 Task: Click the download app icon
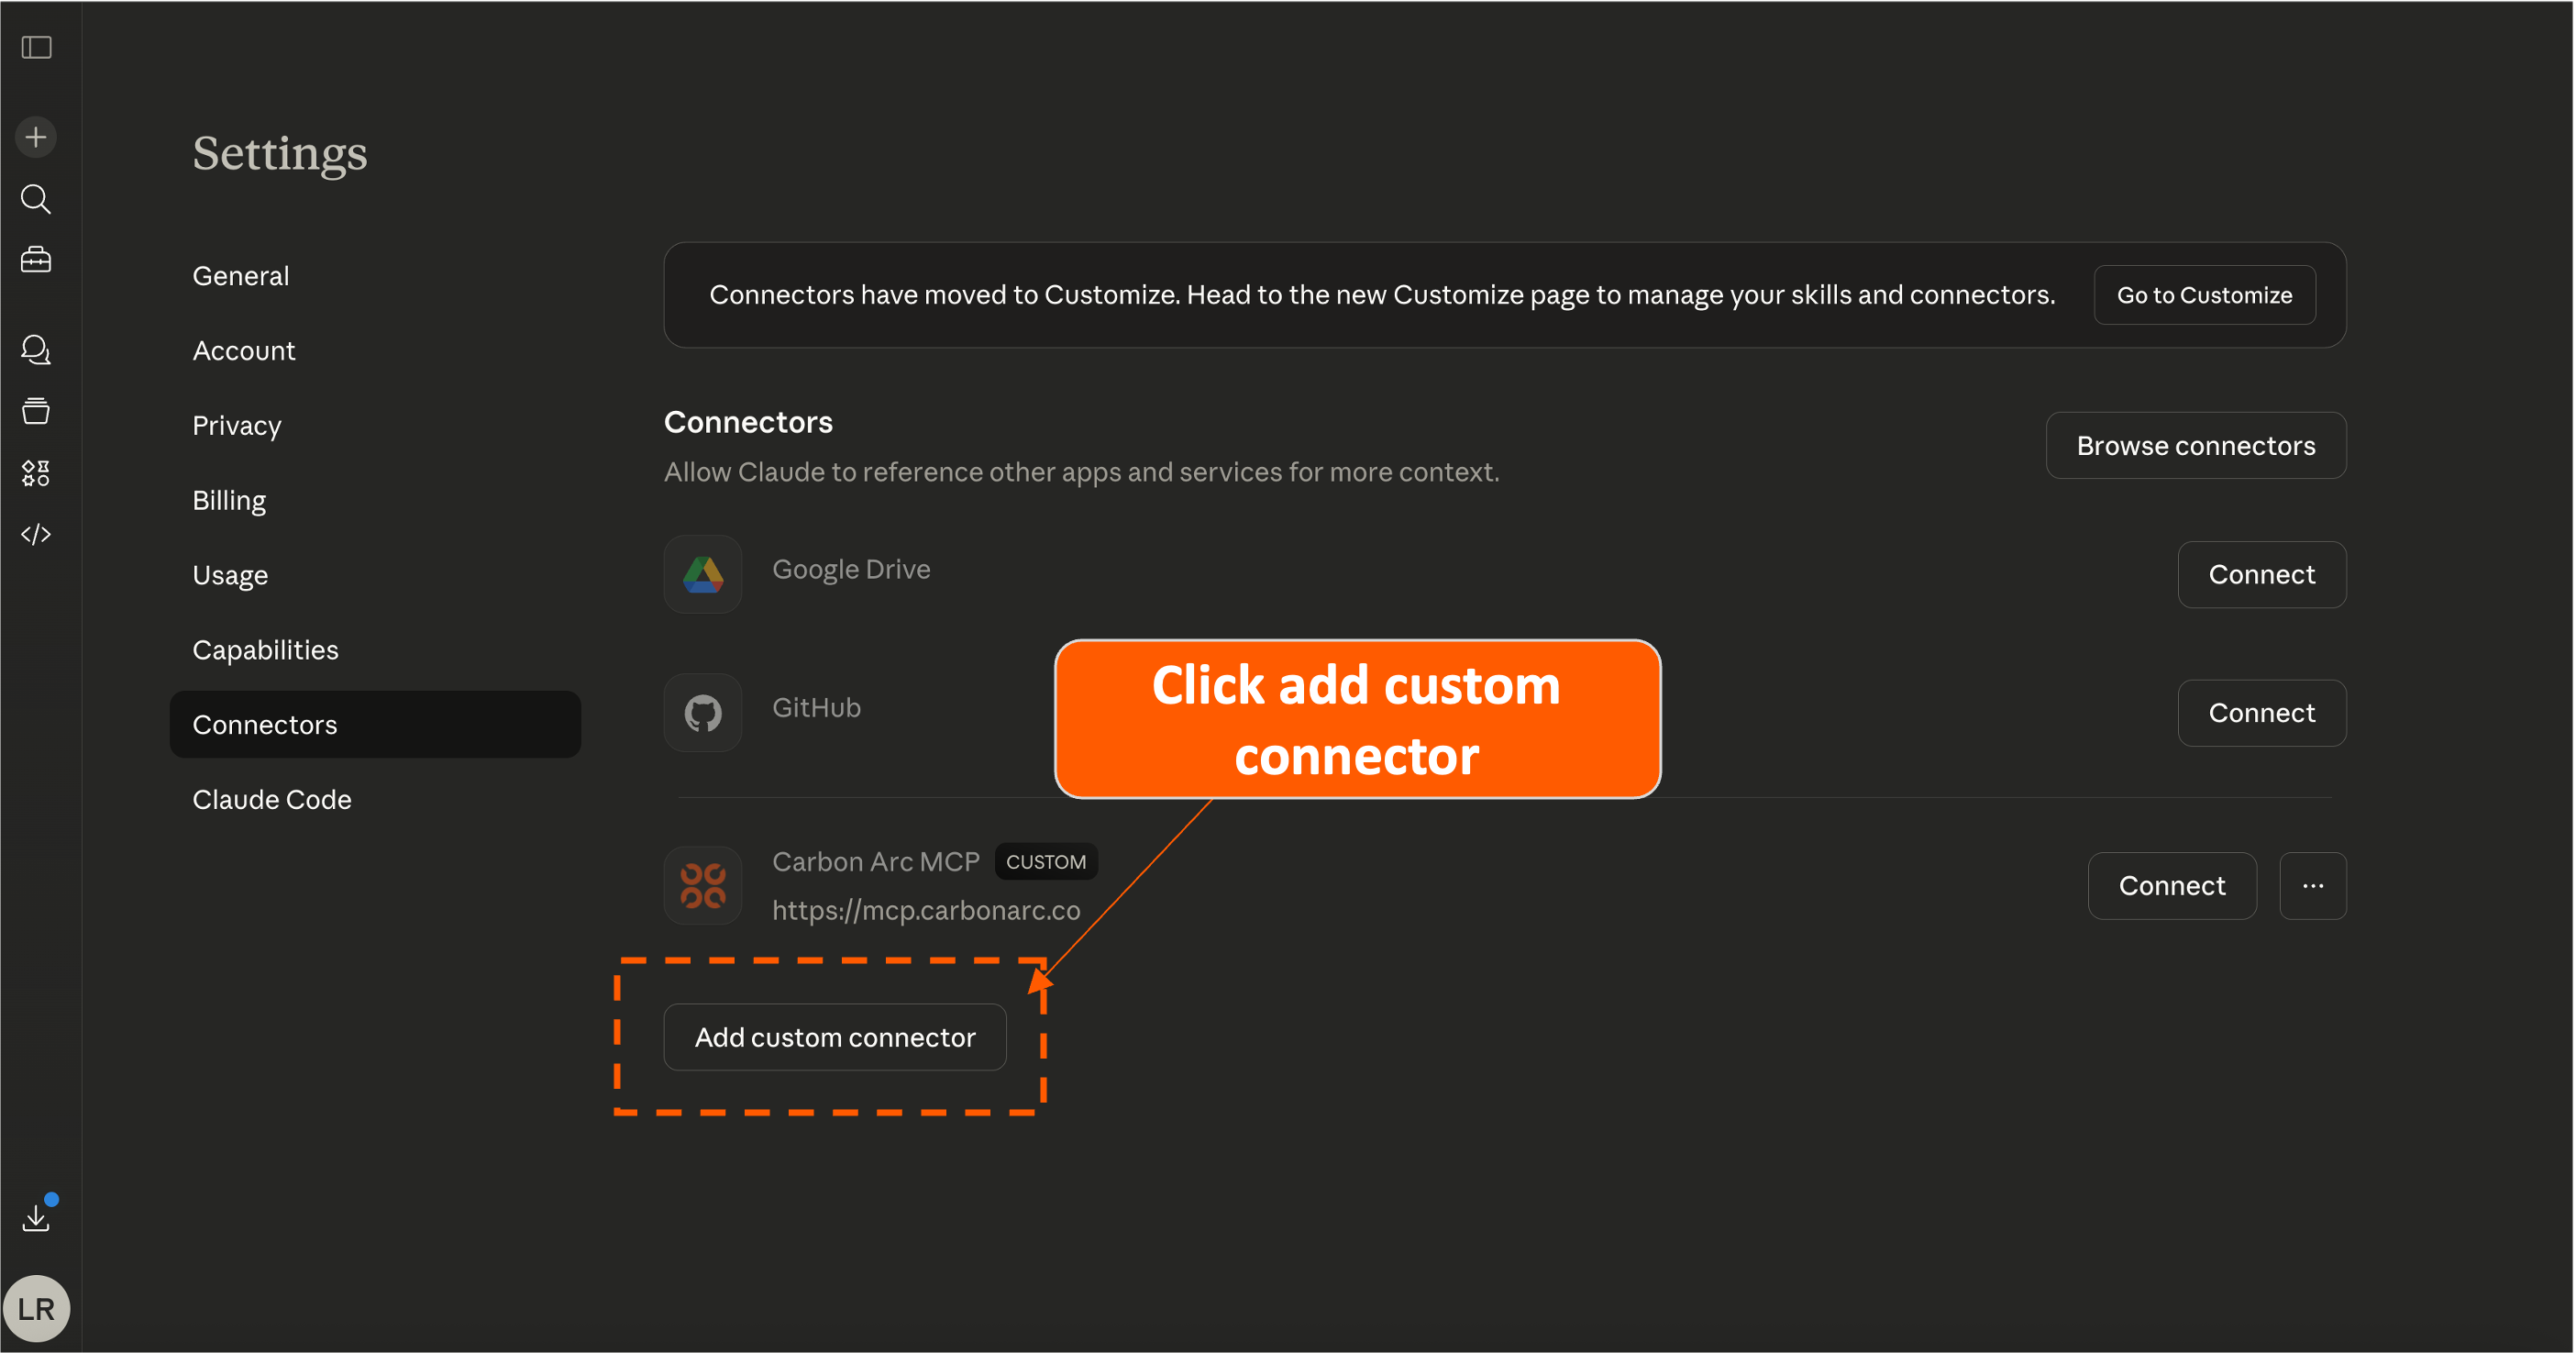tap(36, 1217)
